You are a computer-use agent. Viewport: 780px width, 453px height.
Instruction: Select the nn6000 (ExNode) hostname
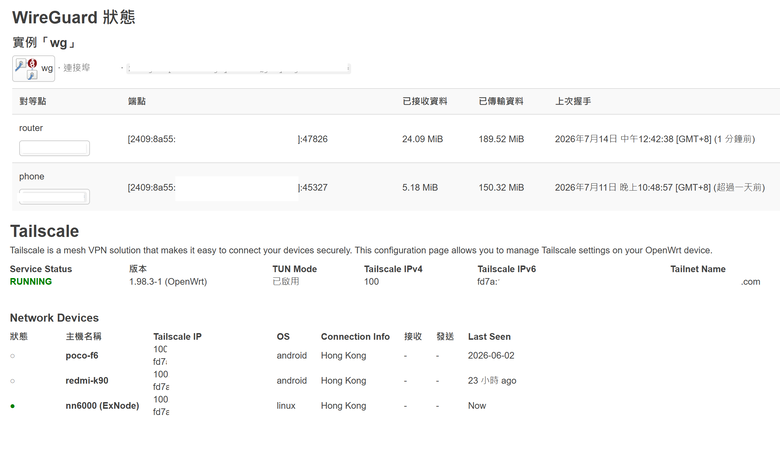[x=102, y=406]
